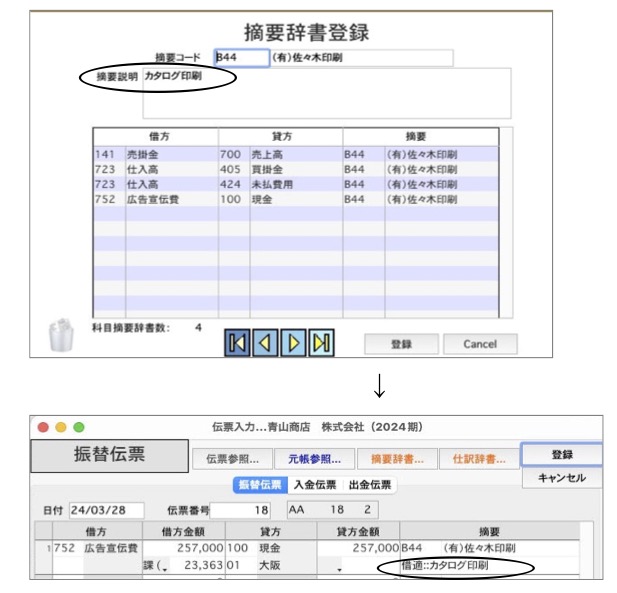617x593 pixels.
Task: Jump to first record navigation arrow
Action: (x=238, y=343)
